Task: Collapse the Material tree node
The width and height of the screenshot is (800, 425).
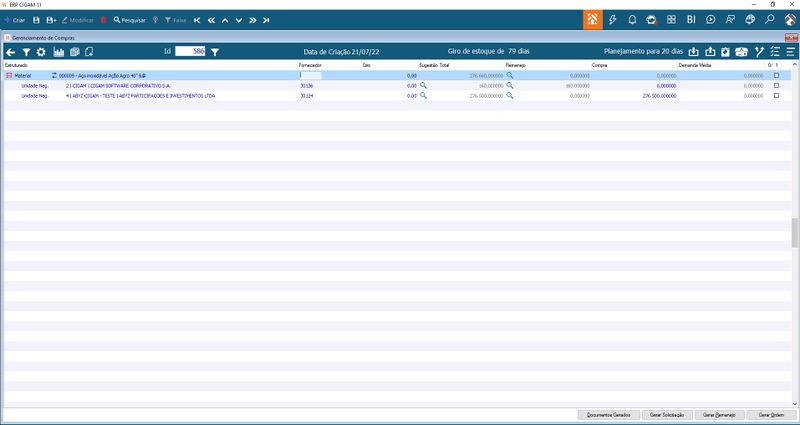Action: (x=9, y=75)
